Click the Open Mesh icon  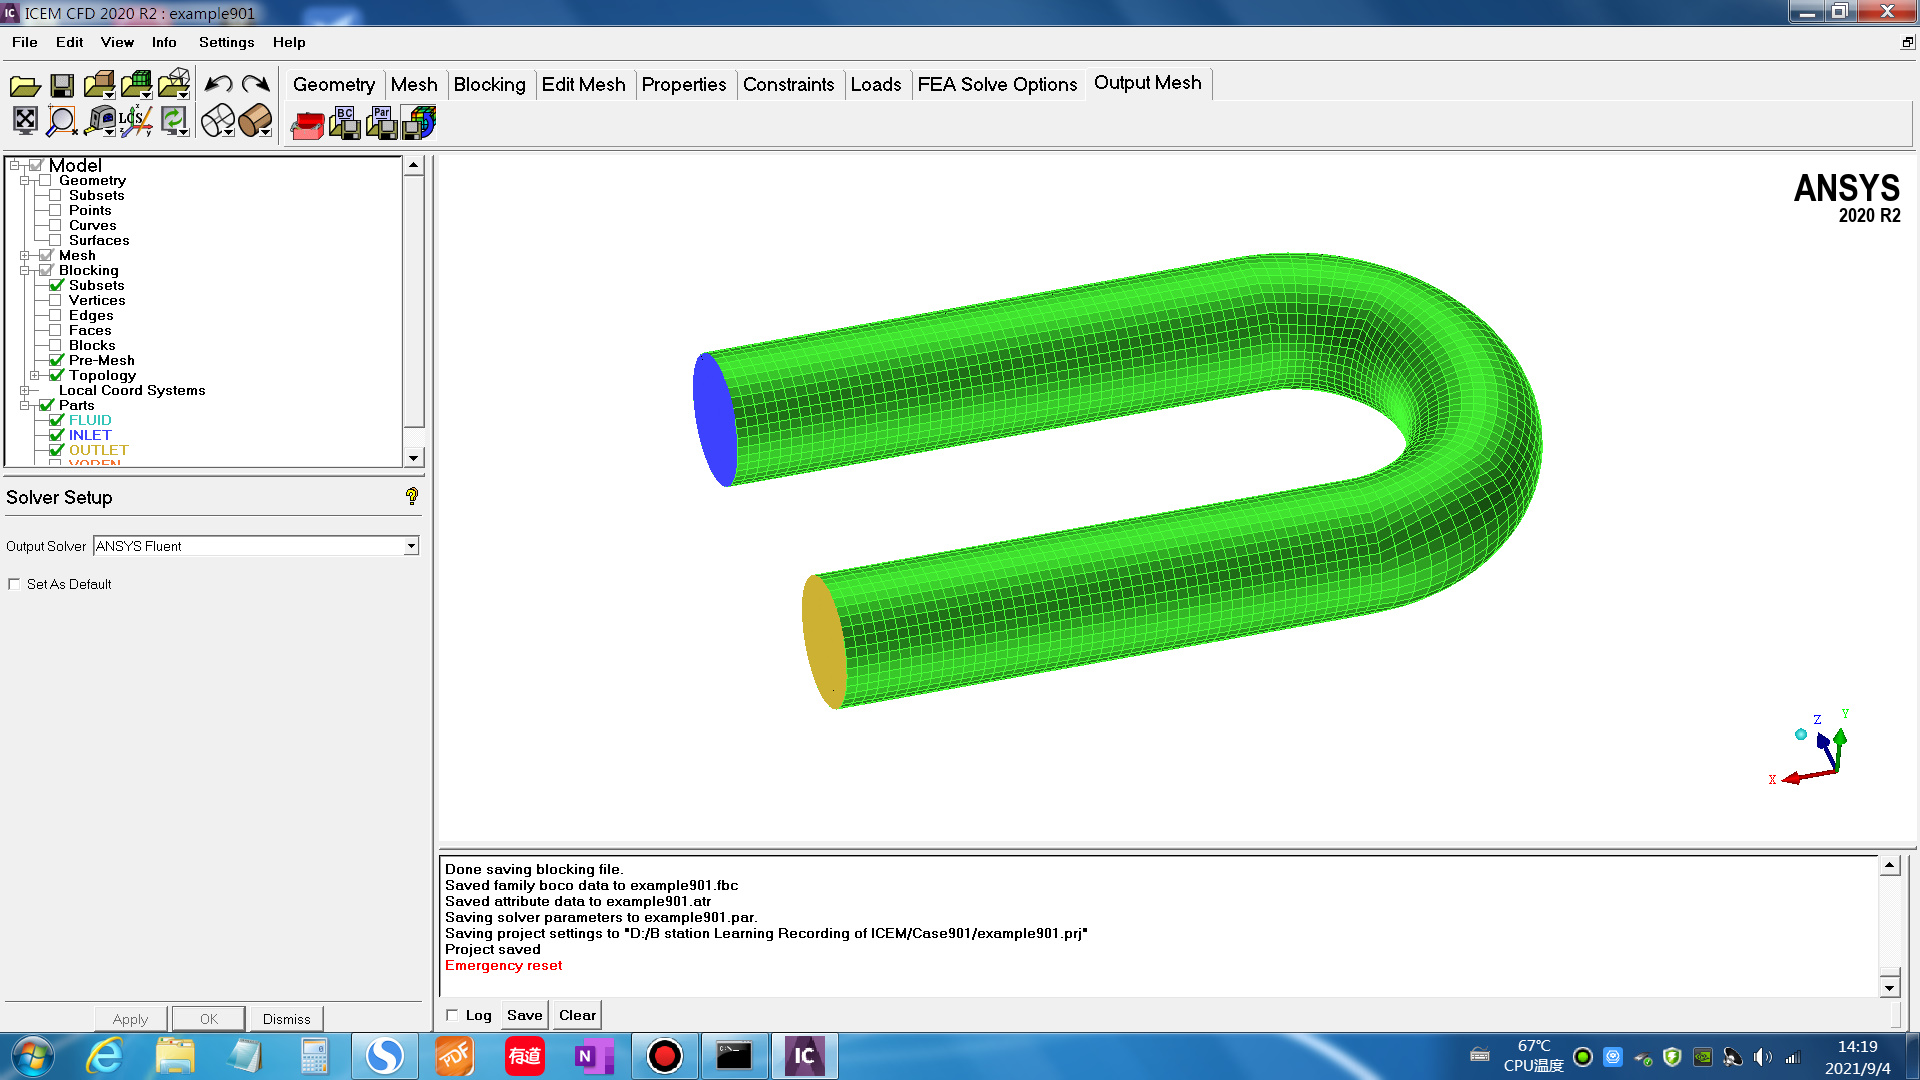136,85
